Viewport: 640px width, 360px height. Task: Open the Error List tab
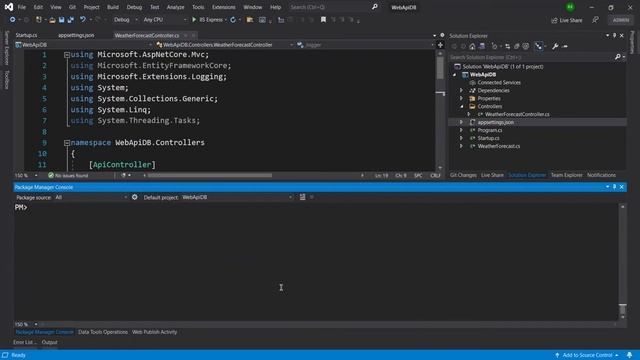(24, 342)
